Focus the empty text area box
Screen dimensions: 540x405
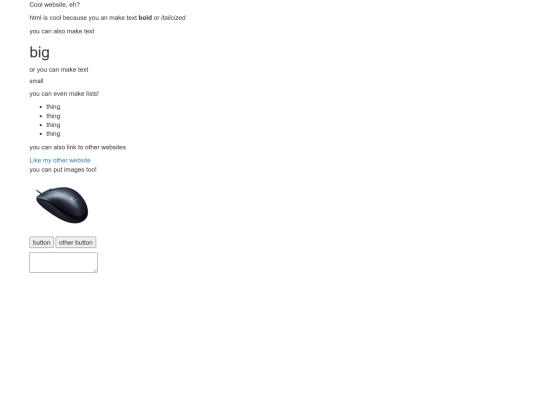tap(63, 262)
